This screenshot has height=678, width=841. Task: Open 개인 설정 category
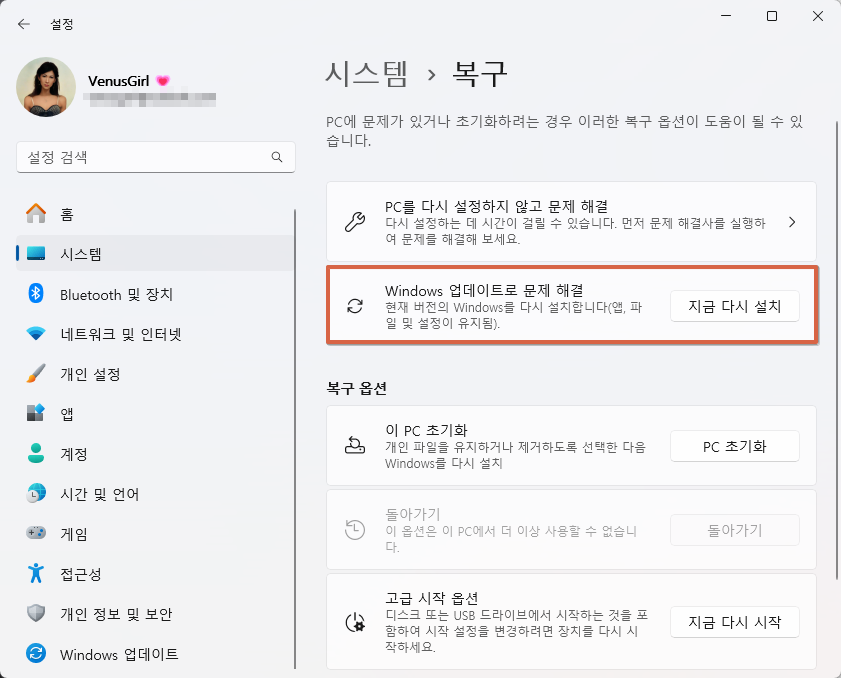(155, 374)
